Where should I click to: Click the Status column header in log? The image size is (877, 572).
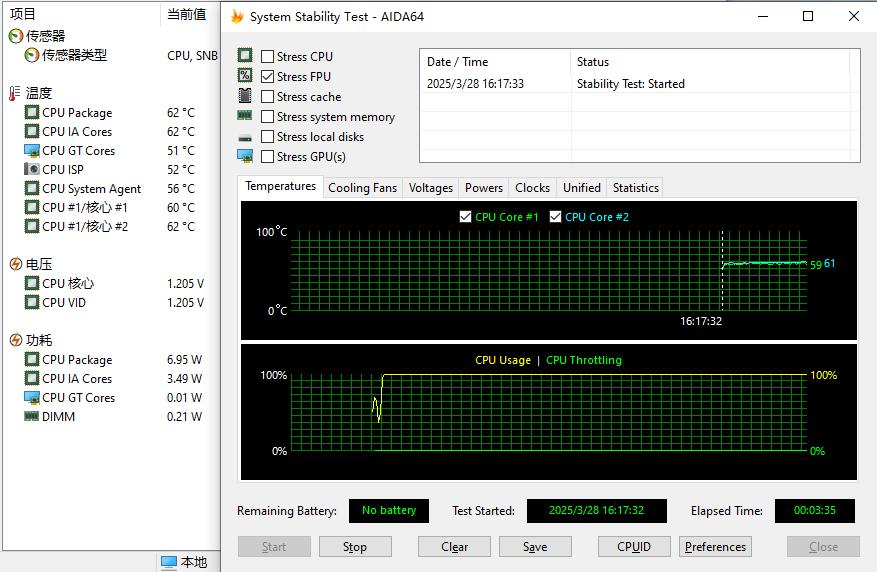710,62
